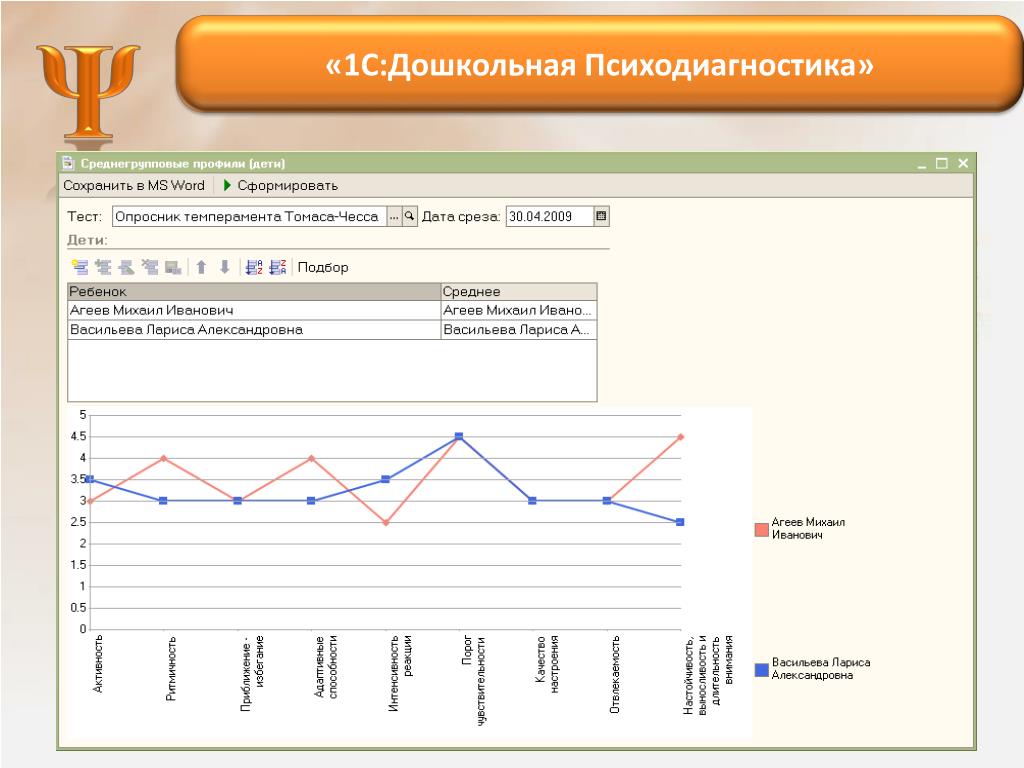1024x768 pixels.
Task: Close the Среднегрупповые профили window
Action: 963,163
